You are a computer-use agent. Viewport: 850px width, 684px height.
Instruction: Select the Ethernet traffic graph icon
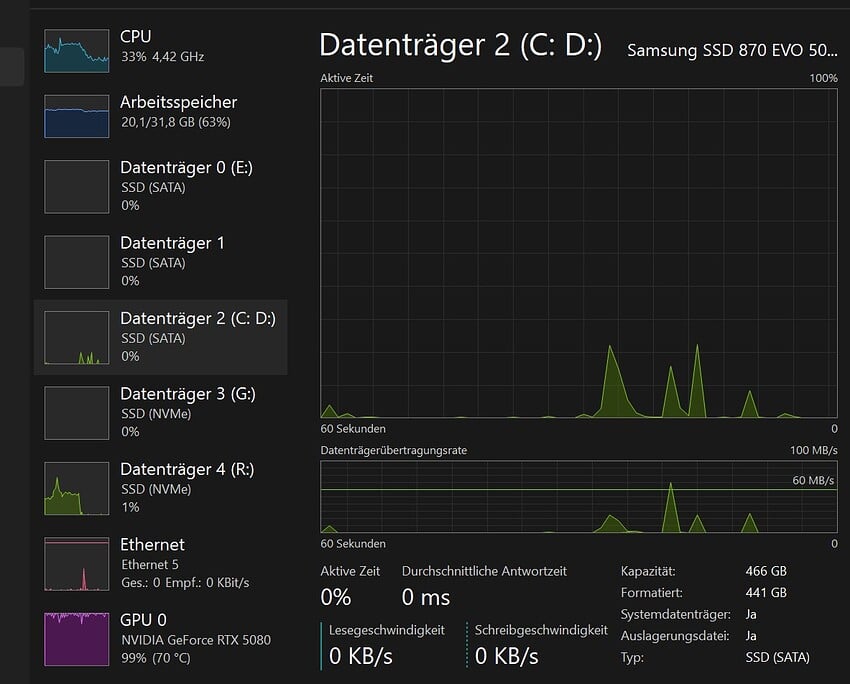point(76,563)
